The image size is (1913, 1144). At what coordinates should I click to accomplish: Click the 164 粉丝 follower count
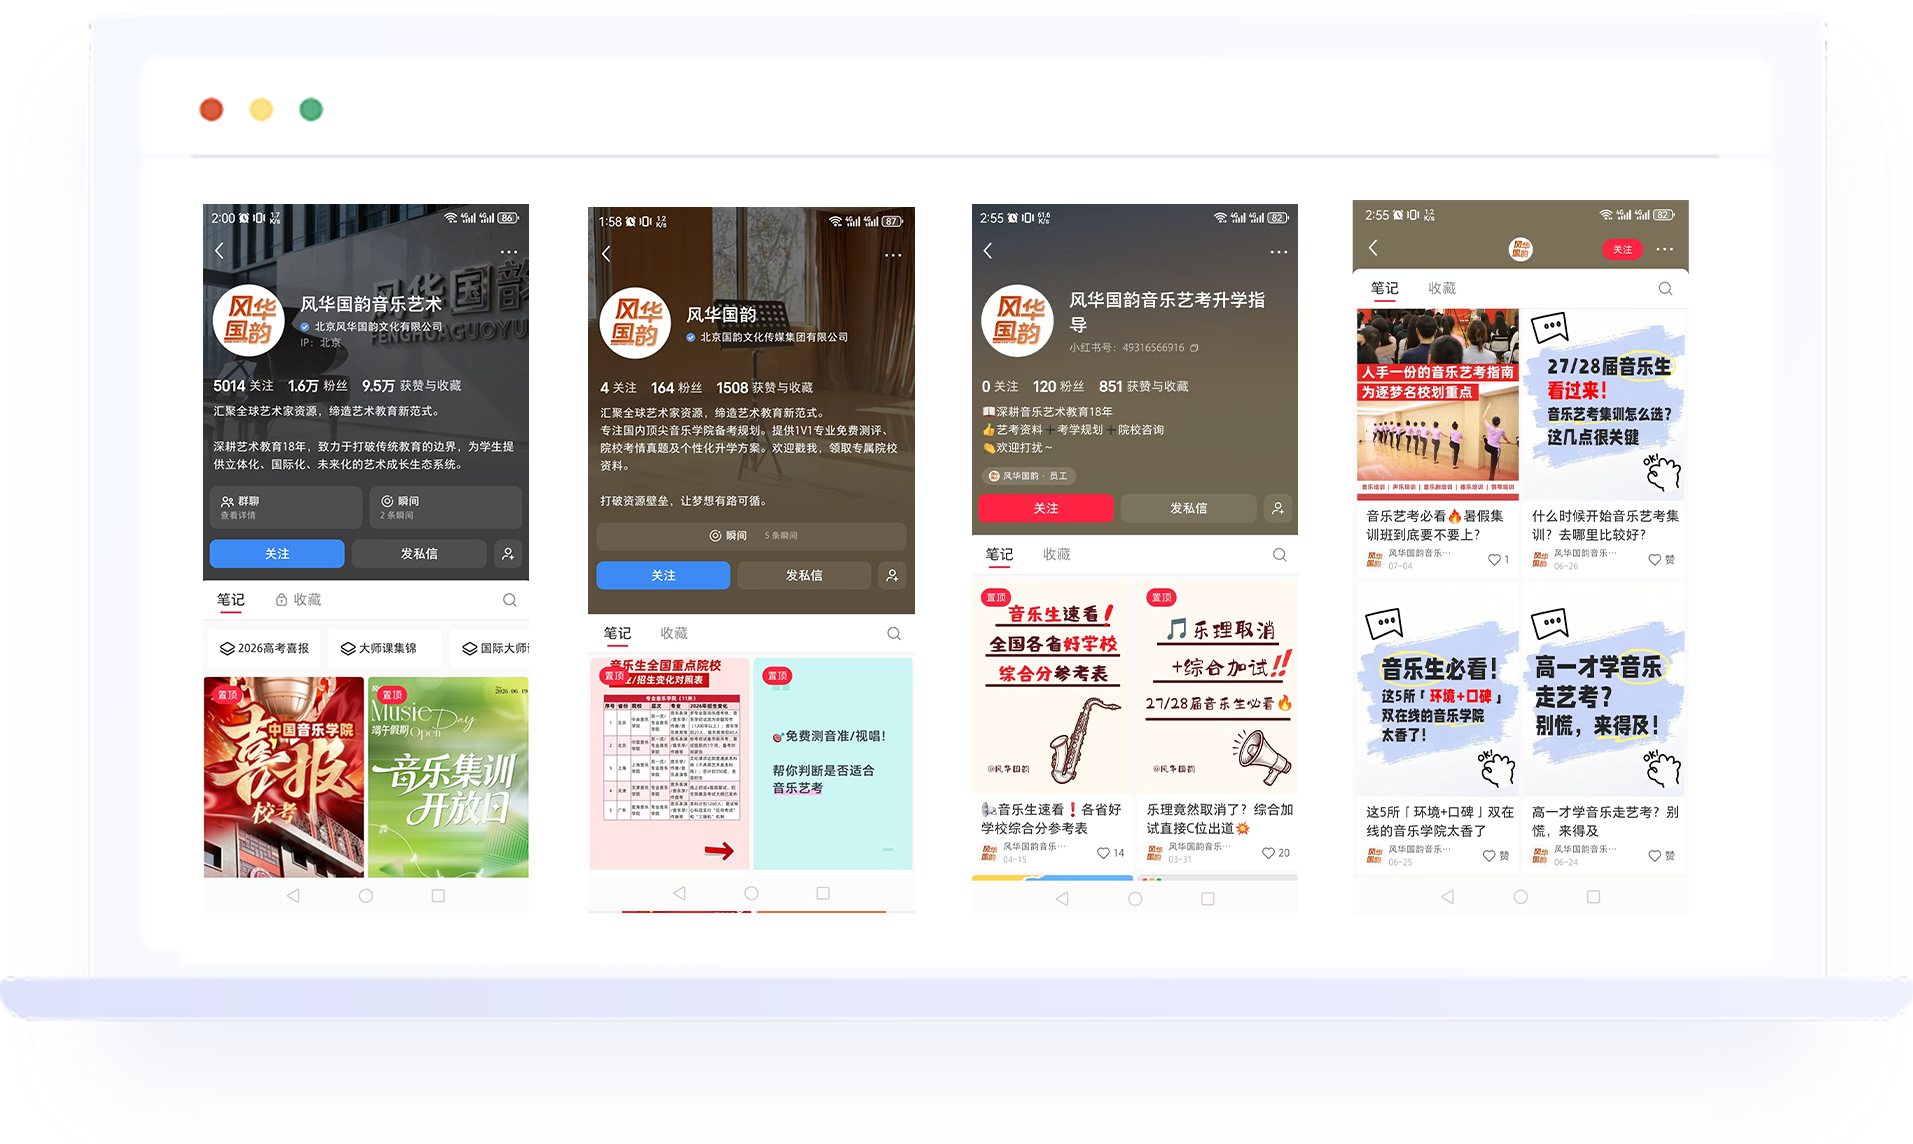(x=676, y=388)
